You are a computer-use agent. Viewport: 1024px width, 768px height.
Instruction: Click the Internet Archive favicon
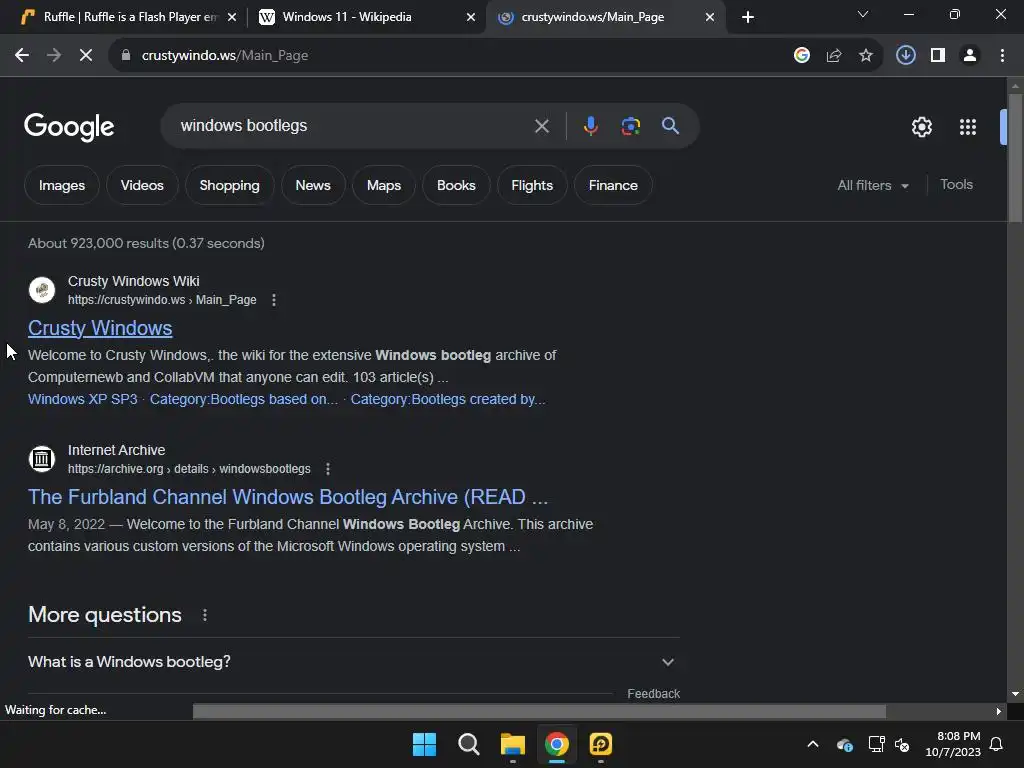(x=42, y=458)
